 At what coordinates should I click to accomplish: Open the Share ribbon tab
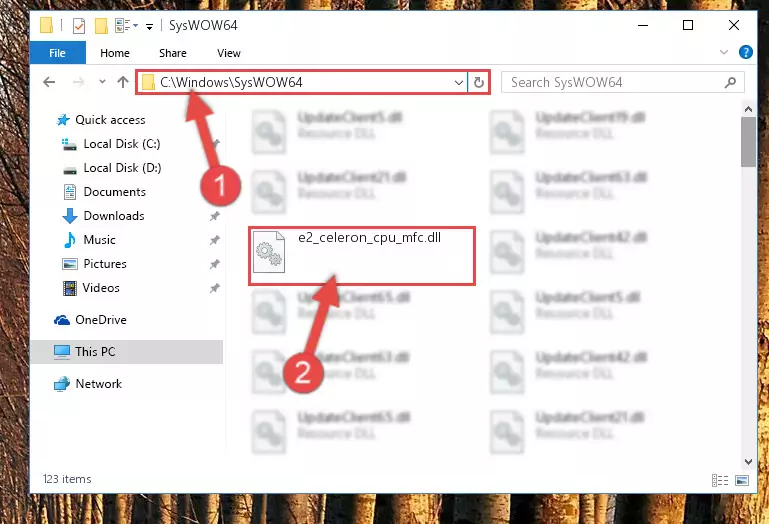pyautogui.click(x=173, y=53)
